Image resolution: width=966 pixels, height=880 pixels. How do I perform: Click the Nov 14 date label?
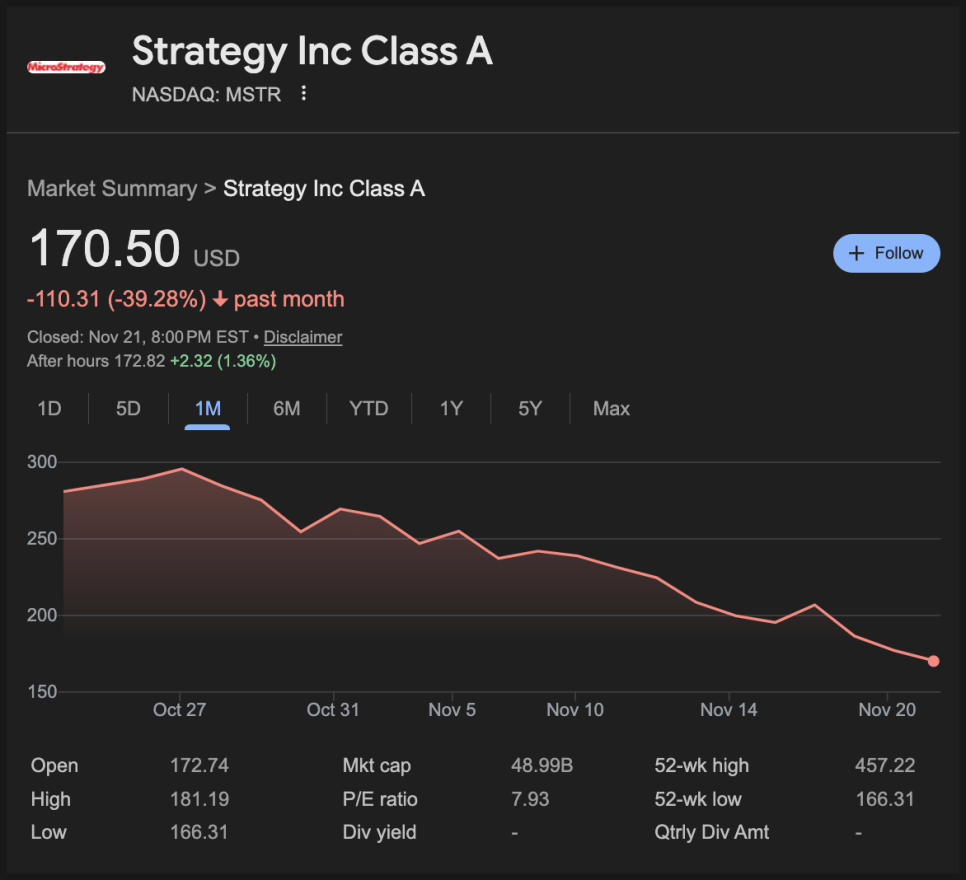pyautogui.click(x=729, y=710)
